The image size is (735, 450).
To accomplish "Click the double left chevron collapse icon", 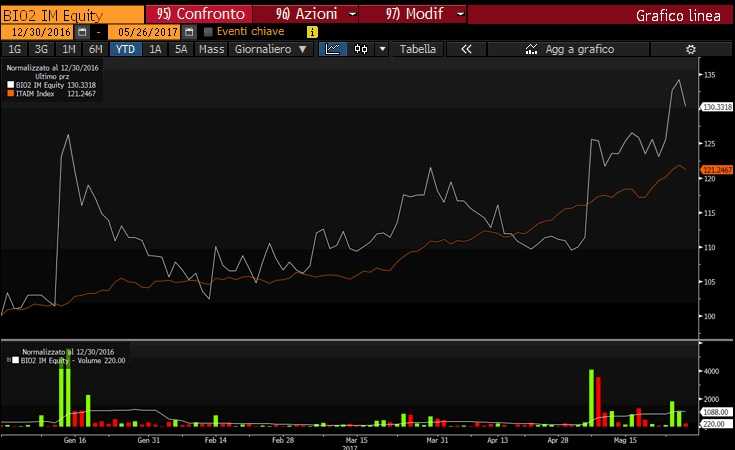I will (x=466, y=49).
